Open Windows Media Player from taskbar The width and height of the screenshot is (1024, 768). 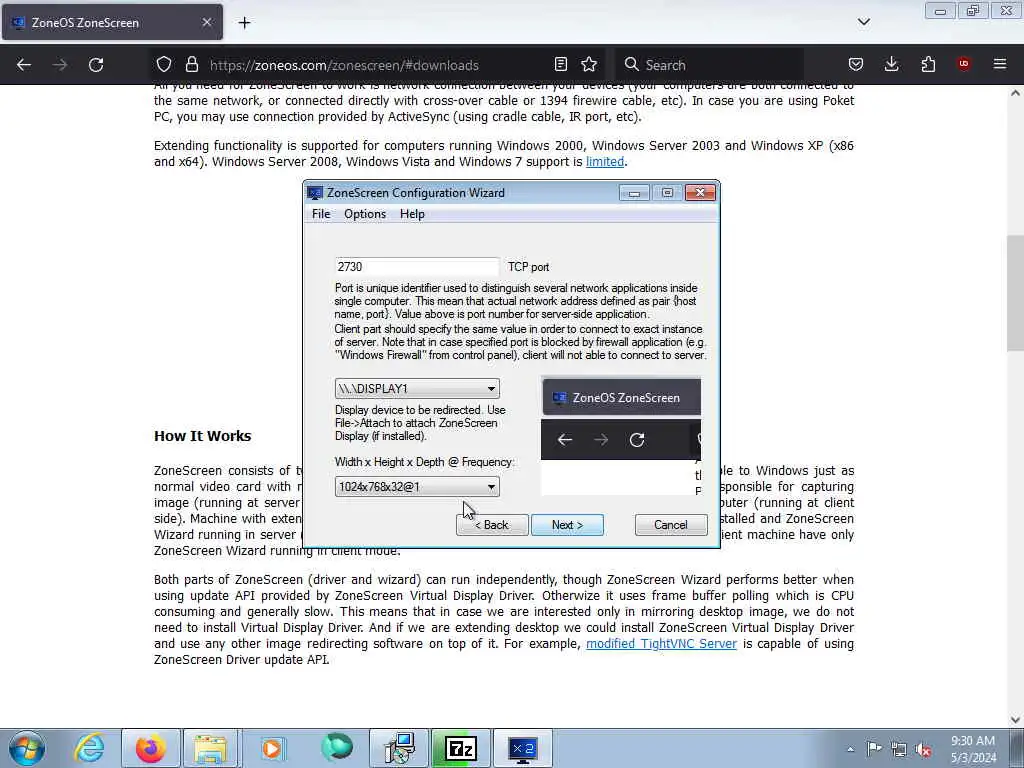coord(272,748)
